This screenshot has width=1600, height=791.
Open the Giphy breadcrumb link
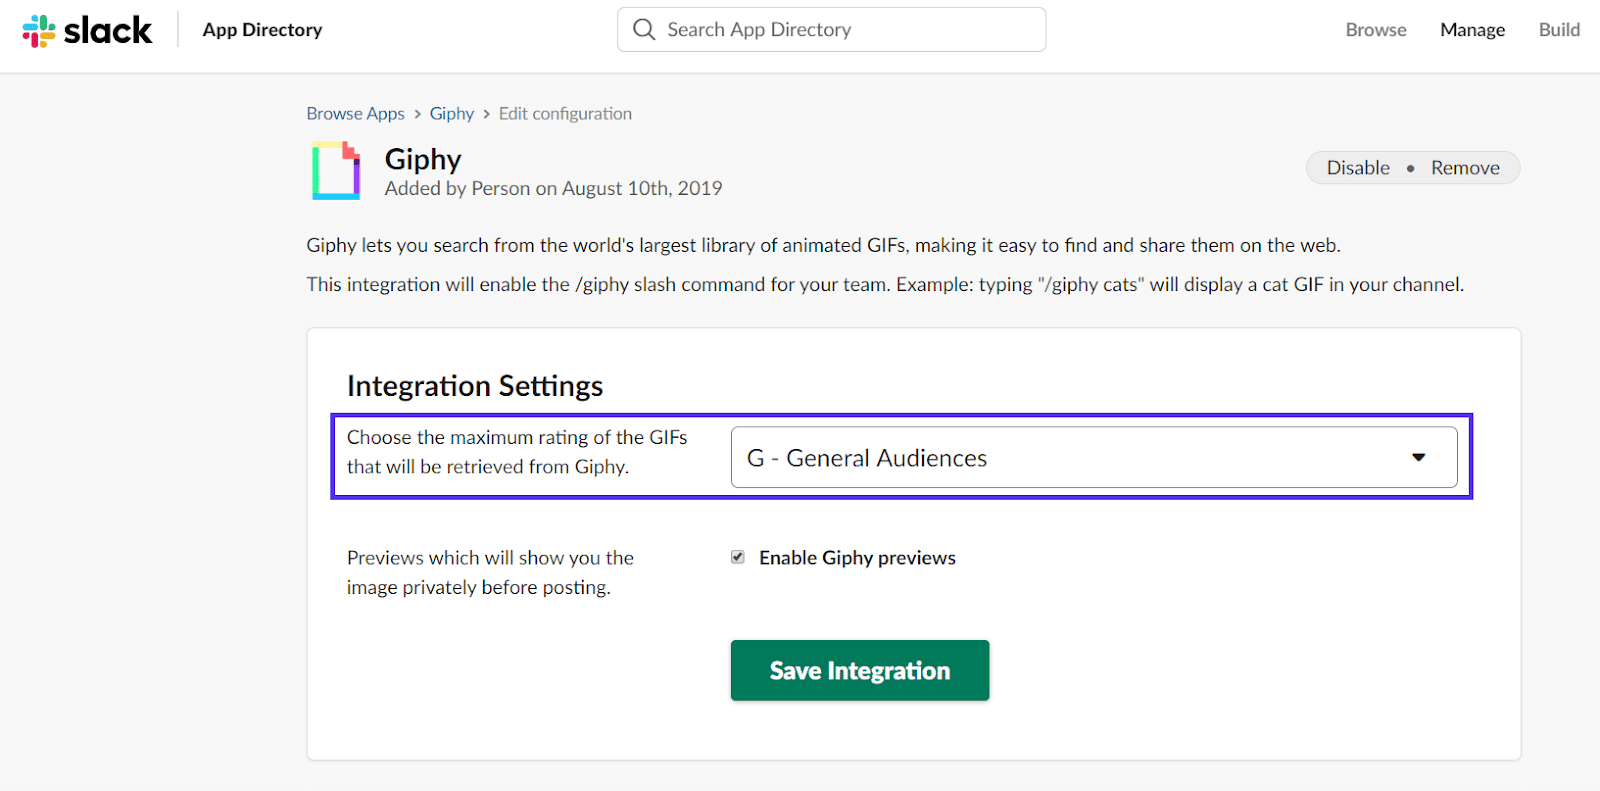pyautogui.click(x=452, y=114)
